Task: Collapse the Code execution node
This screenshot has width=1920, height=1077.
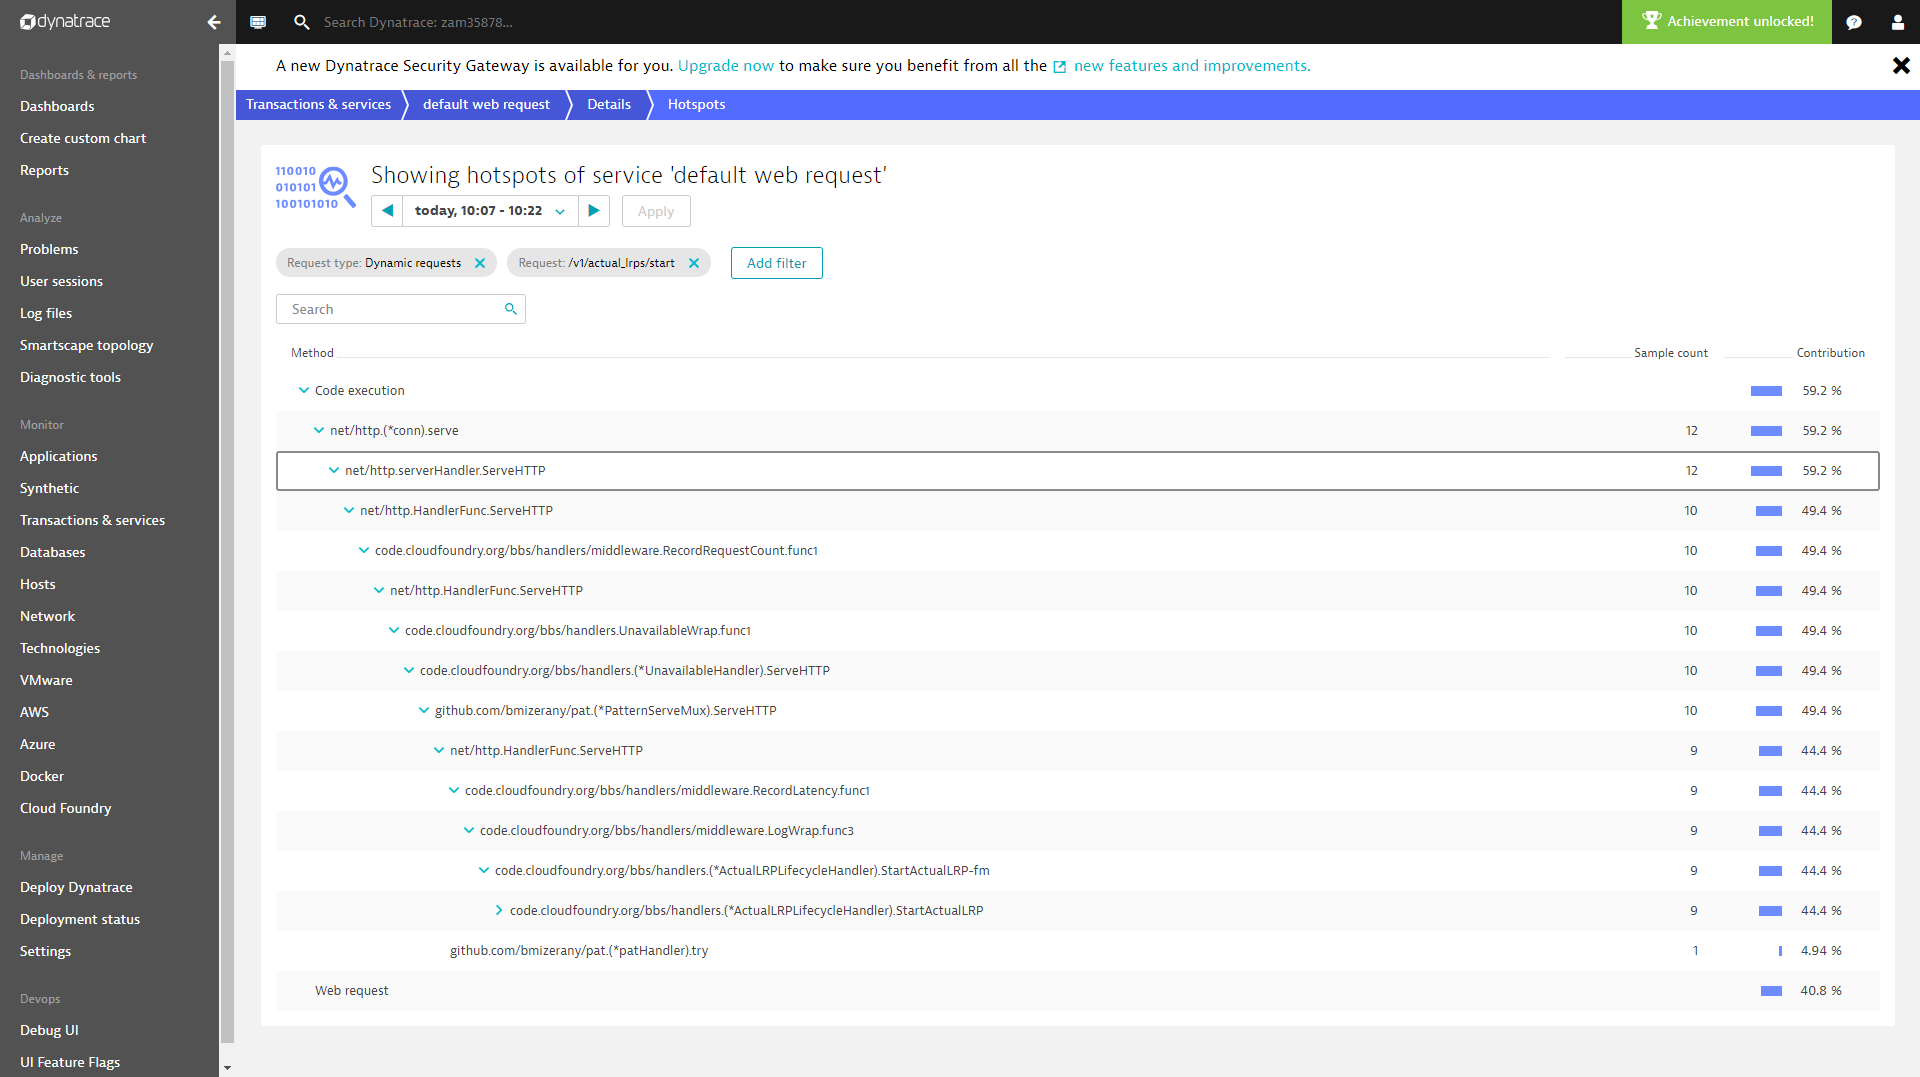Action: [x=304, y=391]
